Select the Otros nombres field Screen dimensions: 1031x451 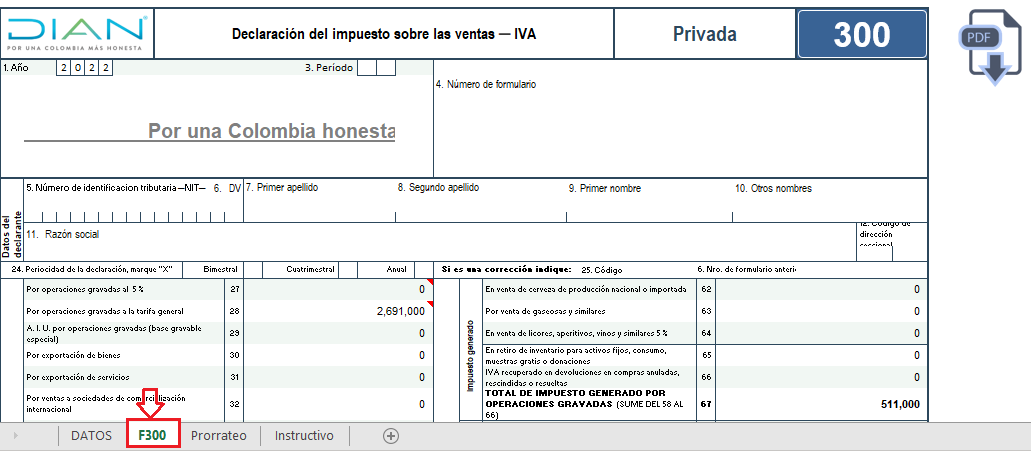tap(829, 202)
